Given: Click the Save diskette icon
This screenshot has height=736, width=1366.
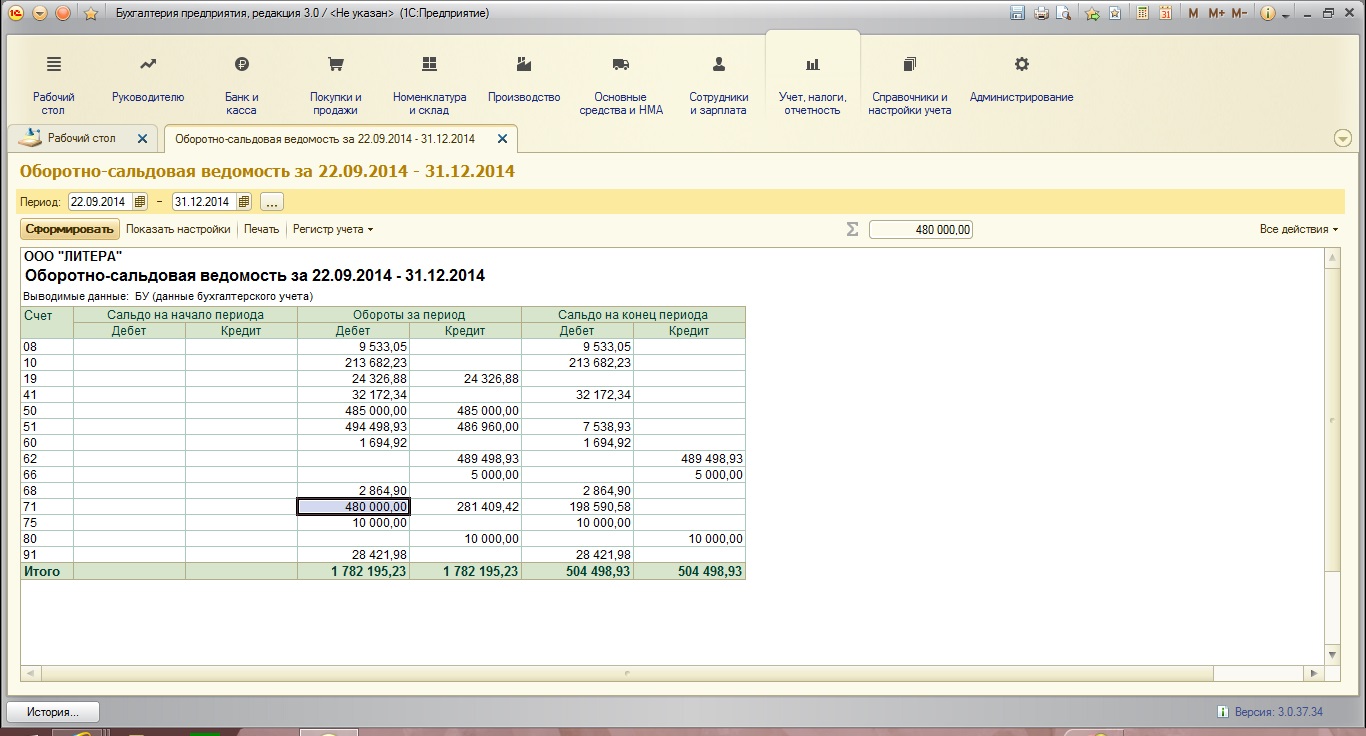Looking at the screenshot, I should coord(1018,14).
